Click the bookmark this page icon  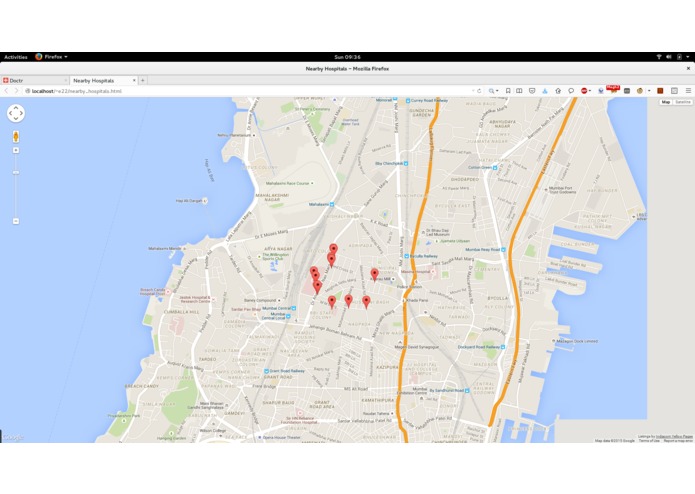508,91
